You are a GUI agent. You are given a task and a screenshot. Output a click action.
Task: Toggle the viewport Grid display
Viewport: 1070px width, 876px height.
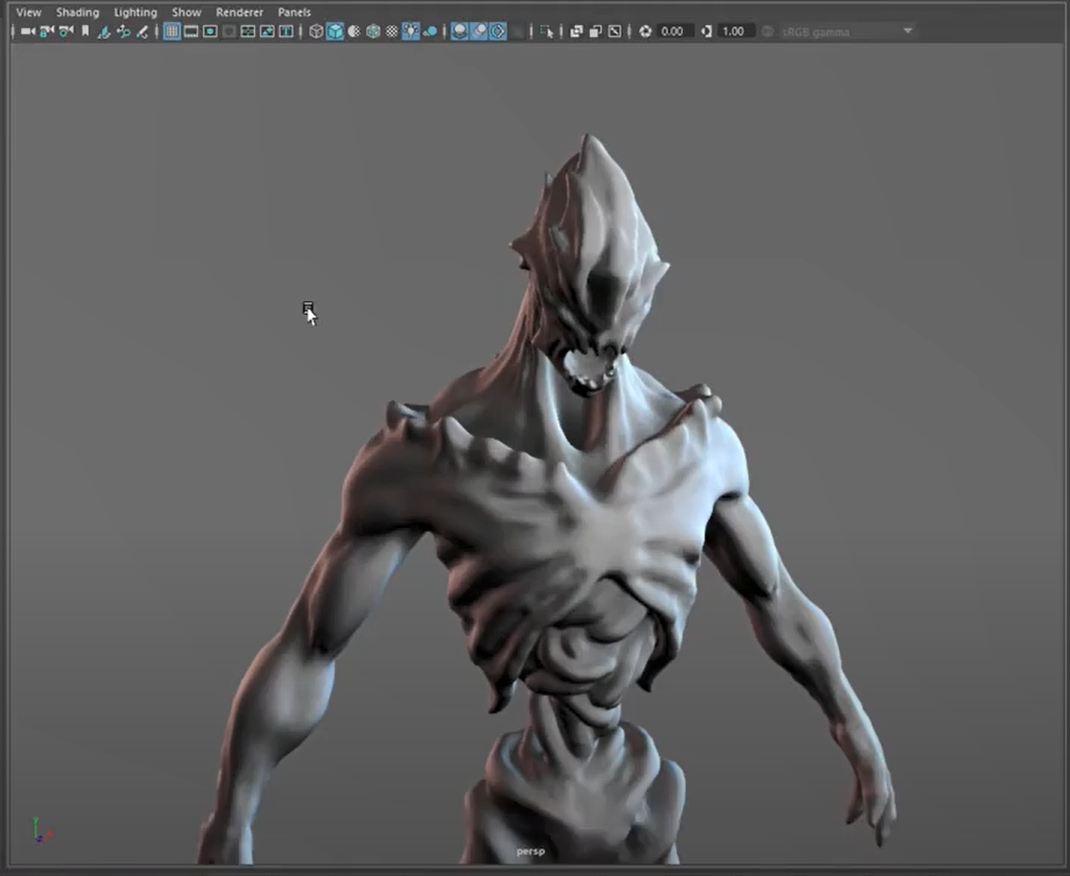[172, 32]
